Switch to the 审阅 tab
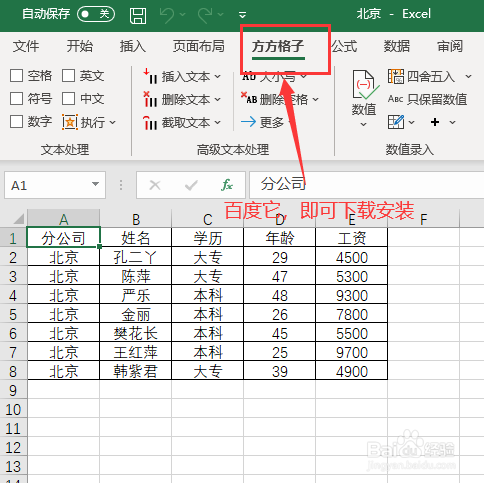 pyautogui.click(x=450, y=46)
